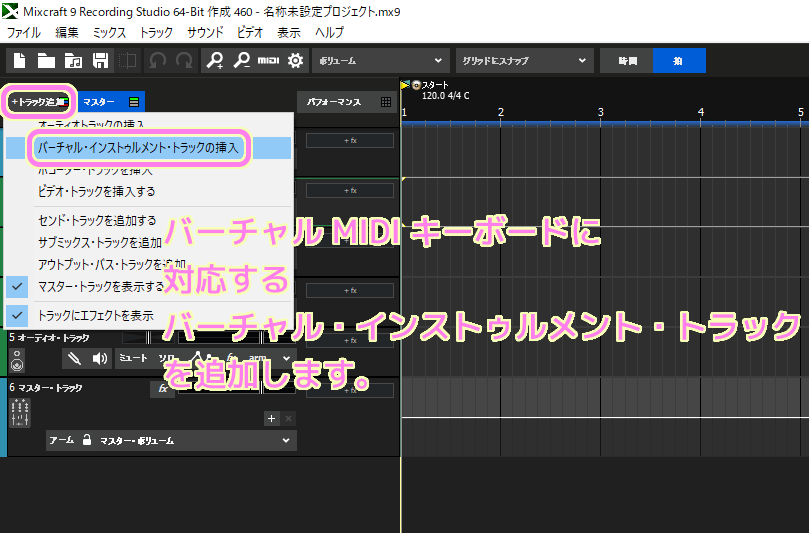Click the add sound file folder-with-note icon
Screen dimensions: 809x533
pyautogui.click(x=73, y=60)
